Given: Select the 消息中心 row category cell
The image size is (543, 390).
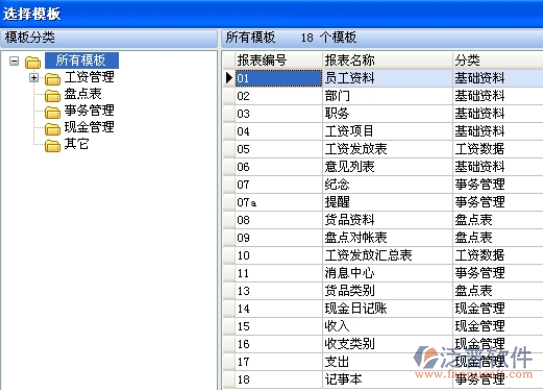Looking at the screenshot, I should (x=498, y=273).
